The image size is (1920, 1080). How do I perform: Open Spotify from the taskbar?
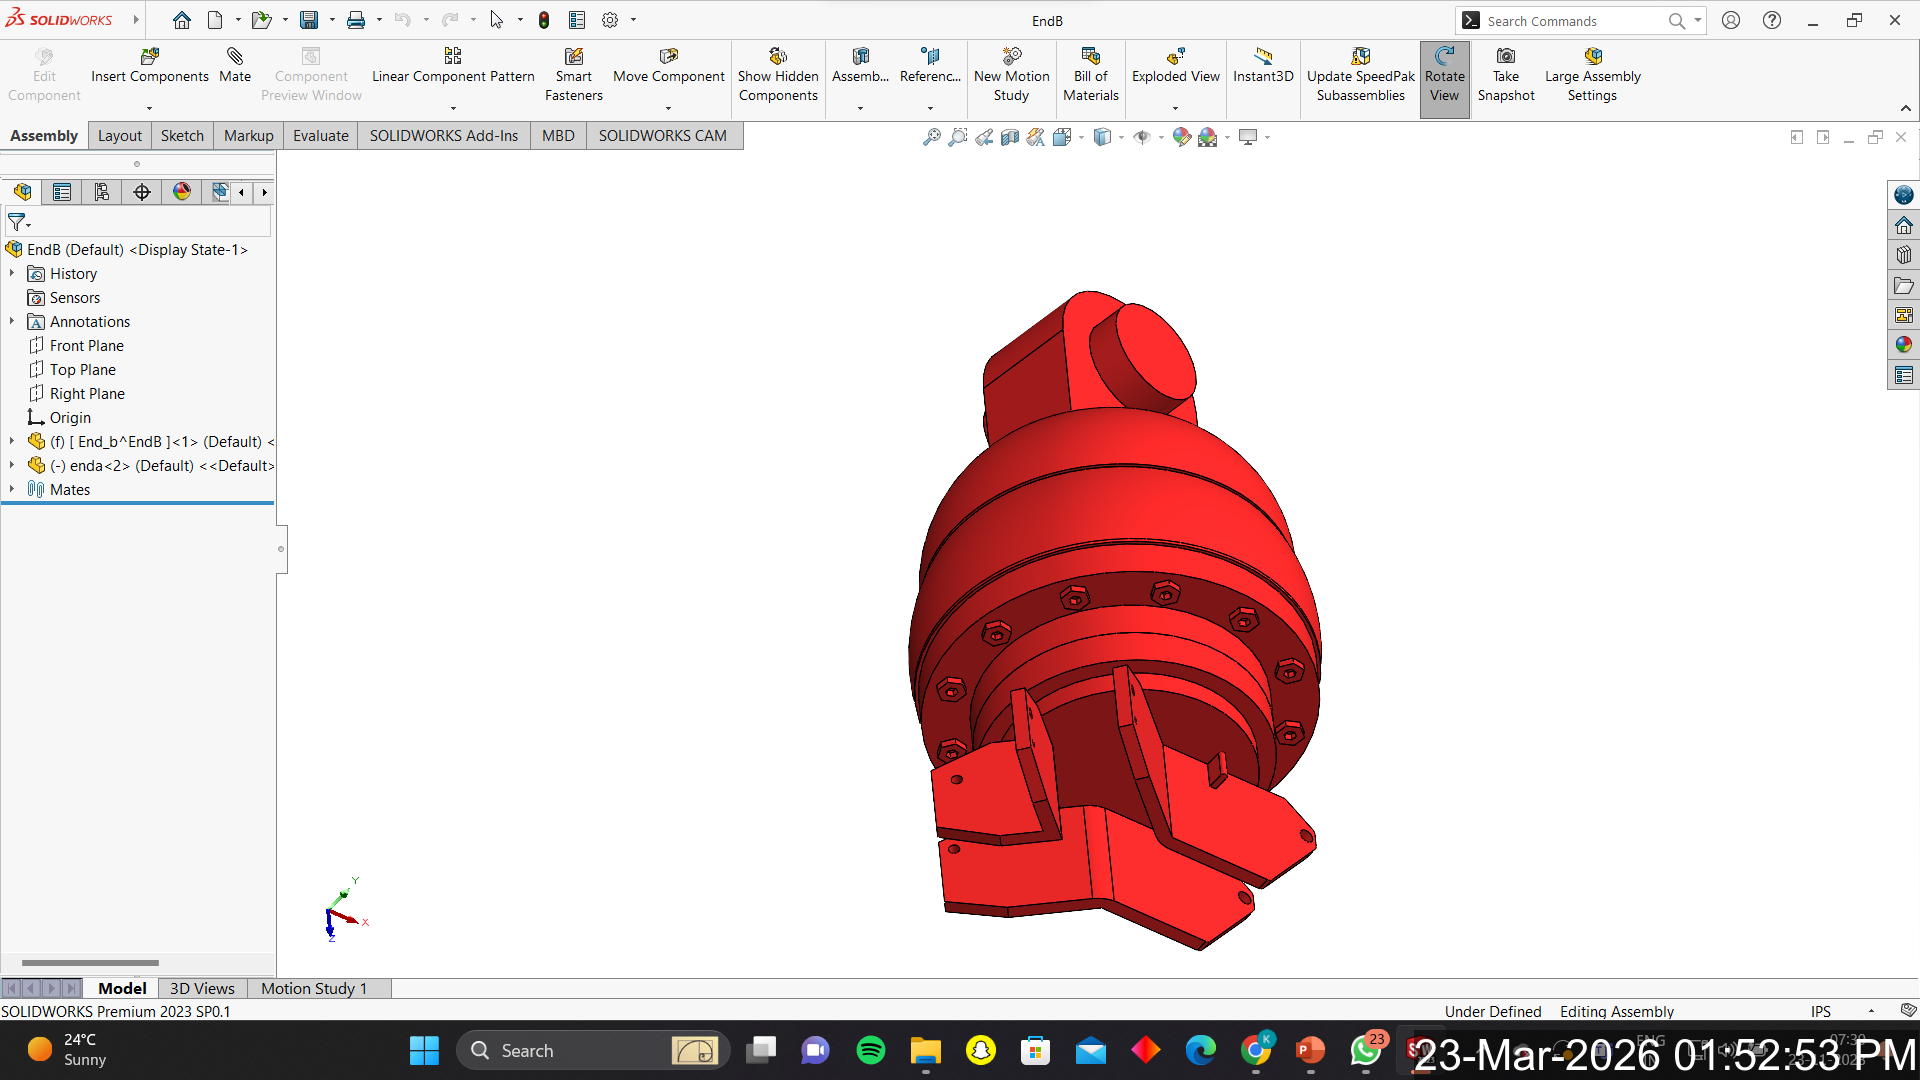(871, 1050)
